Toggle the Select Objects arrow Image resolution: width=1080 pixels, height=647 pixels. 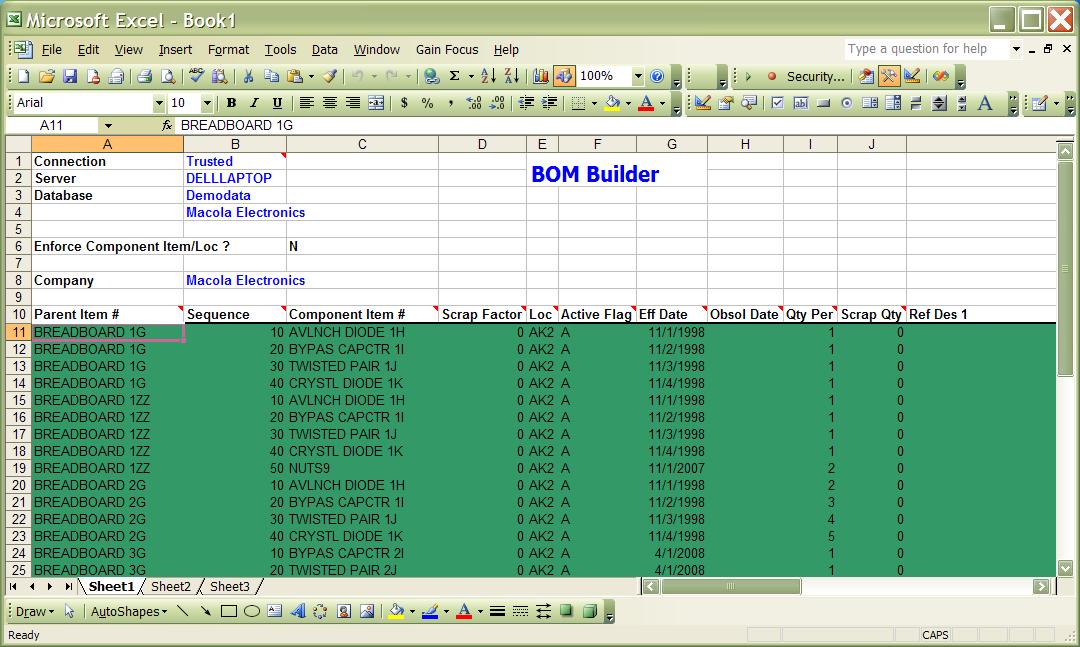click(70, 612)
